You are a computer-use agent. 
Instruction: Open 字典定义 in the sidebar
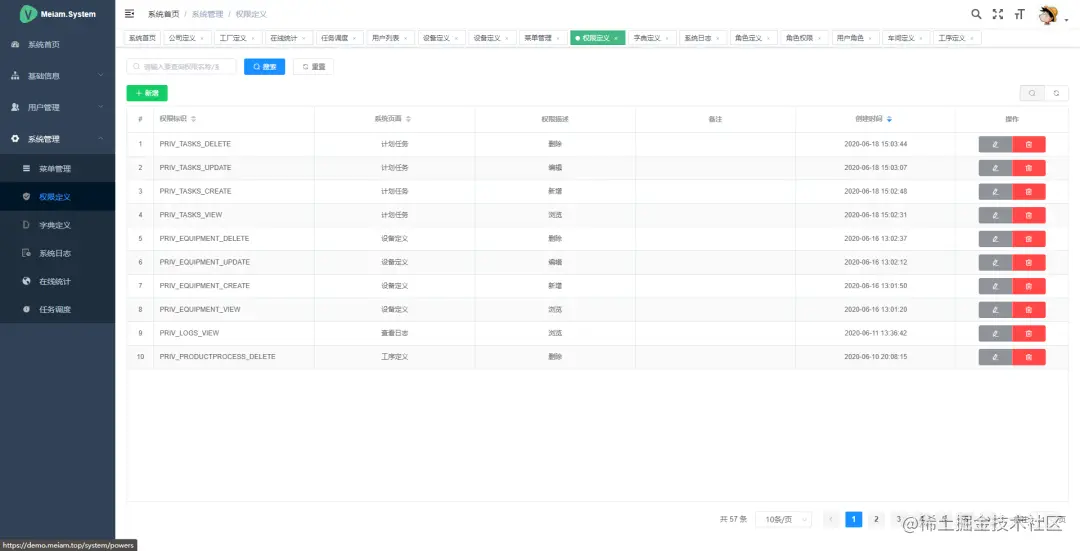[x=58, y=225]
